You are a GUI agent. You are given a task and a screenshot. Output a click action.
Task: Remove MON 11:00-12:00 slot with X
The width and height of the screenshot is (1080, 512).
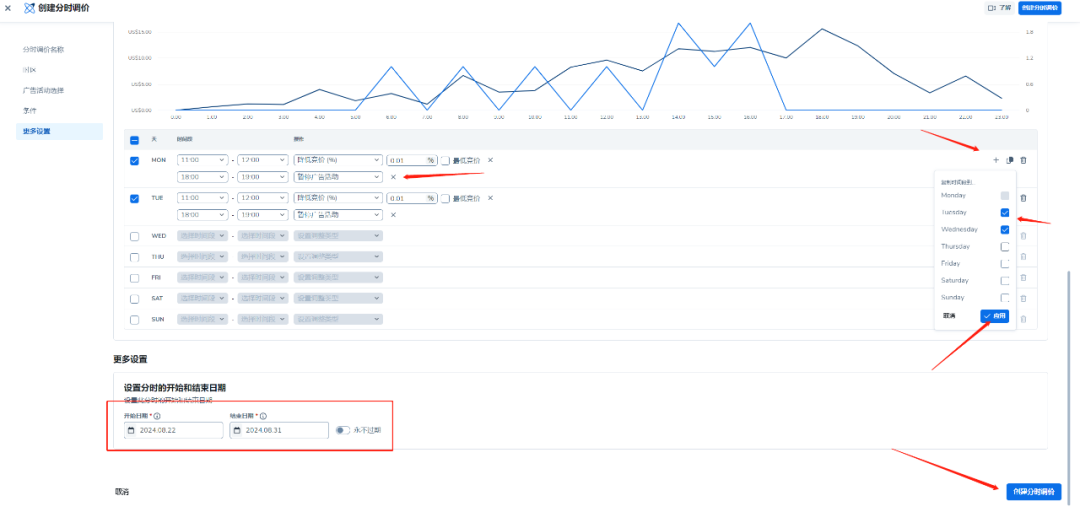click(x=490, y=160)
